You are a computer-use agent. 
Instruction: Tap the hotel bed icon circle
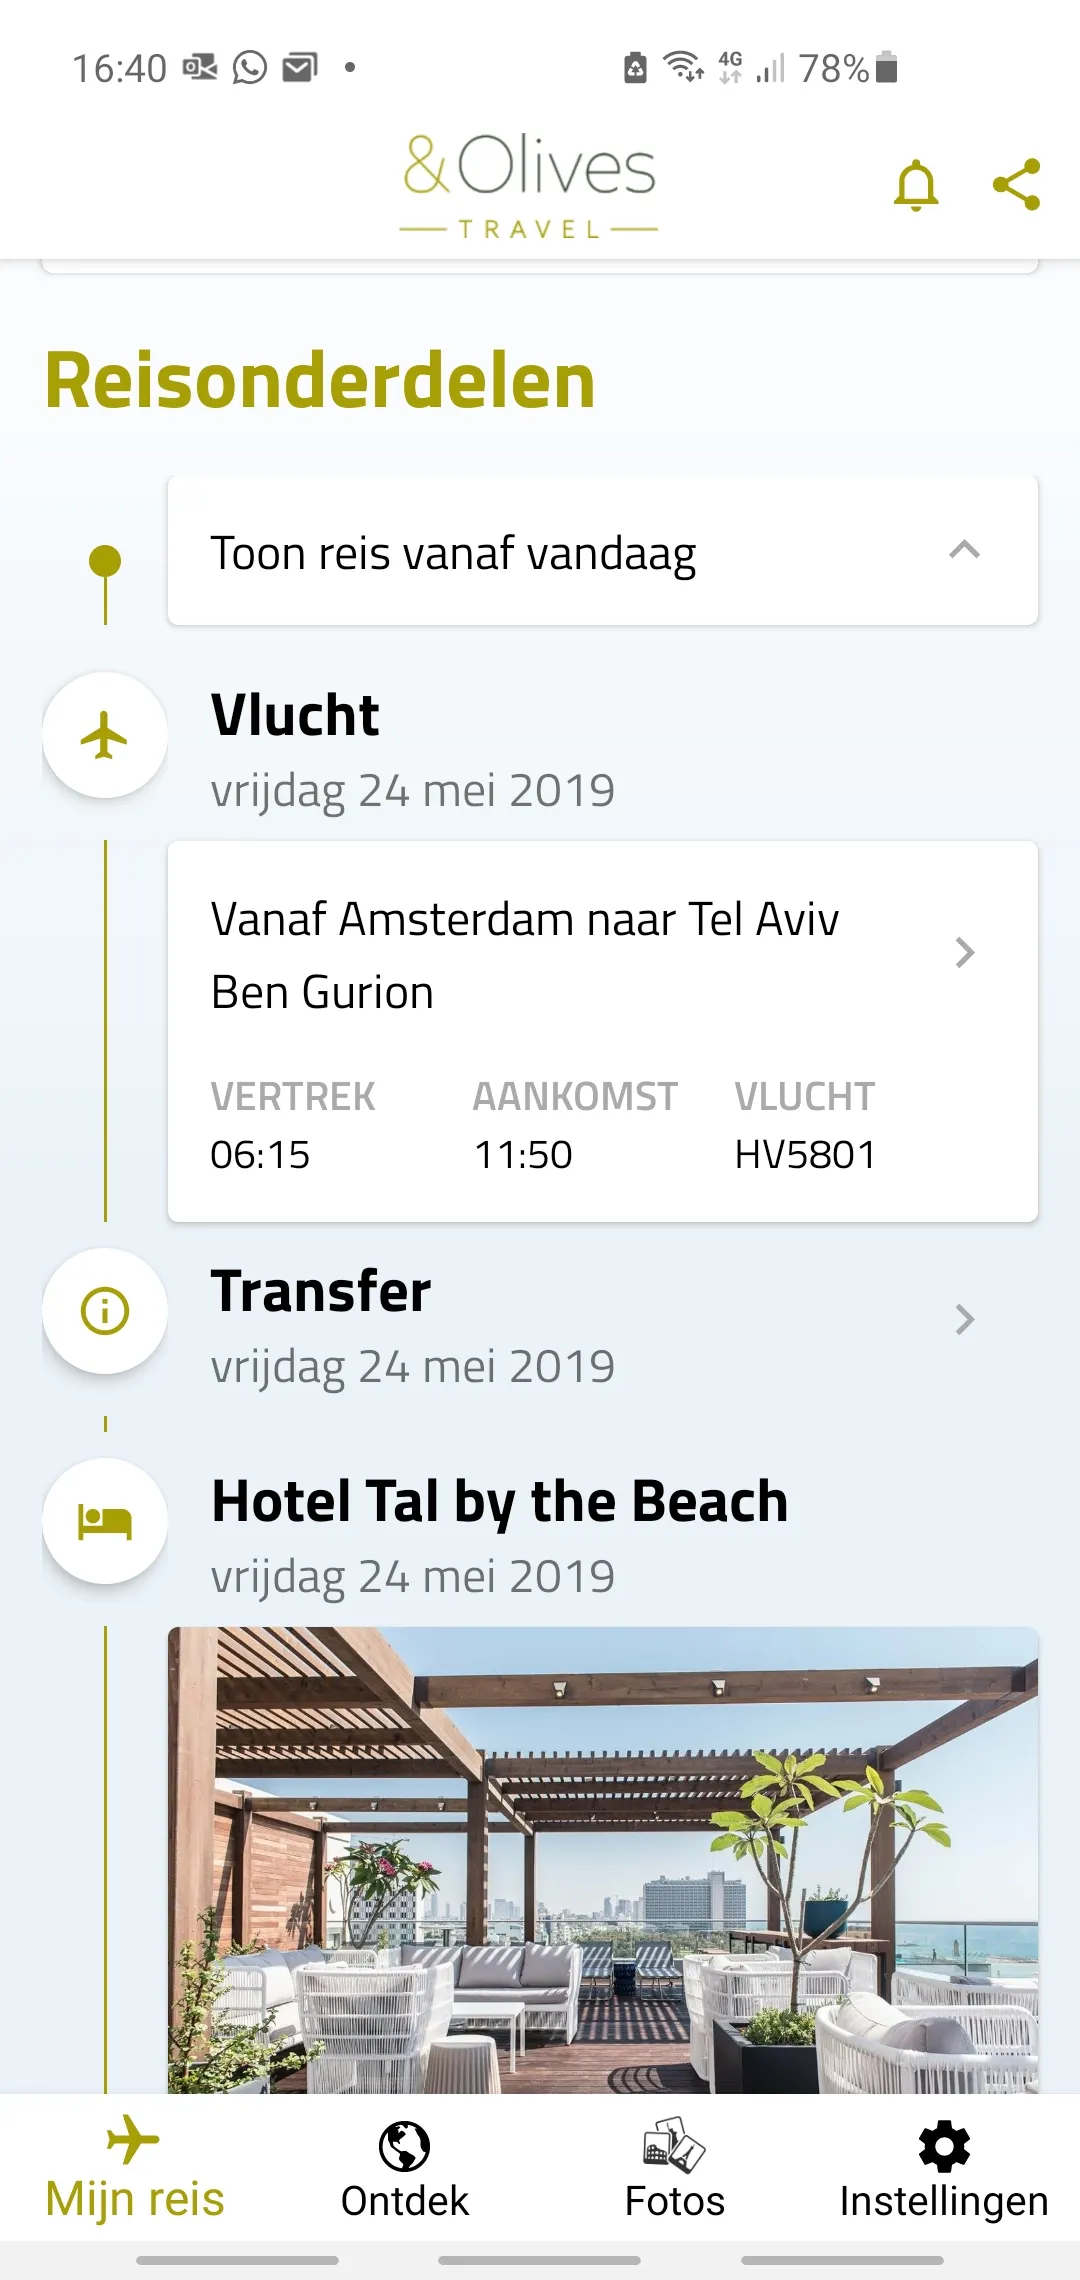tap(105, 1521)
